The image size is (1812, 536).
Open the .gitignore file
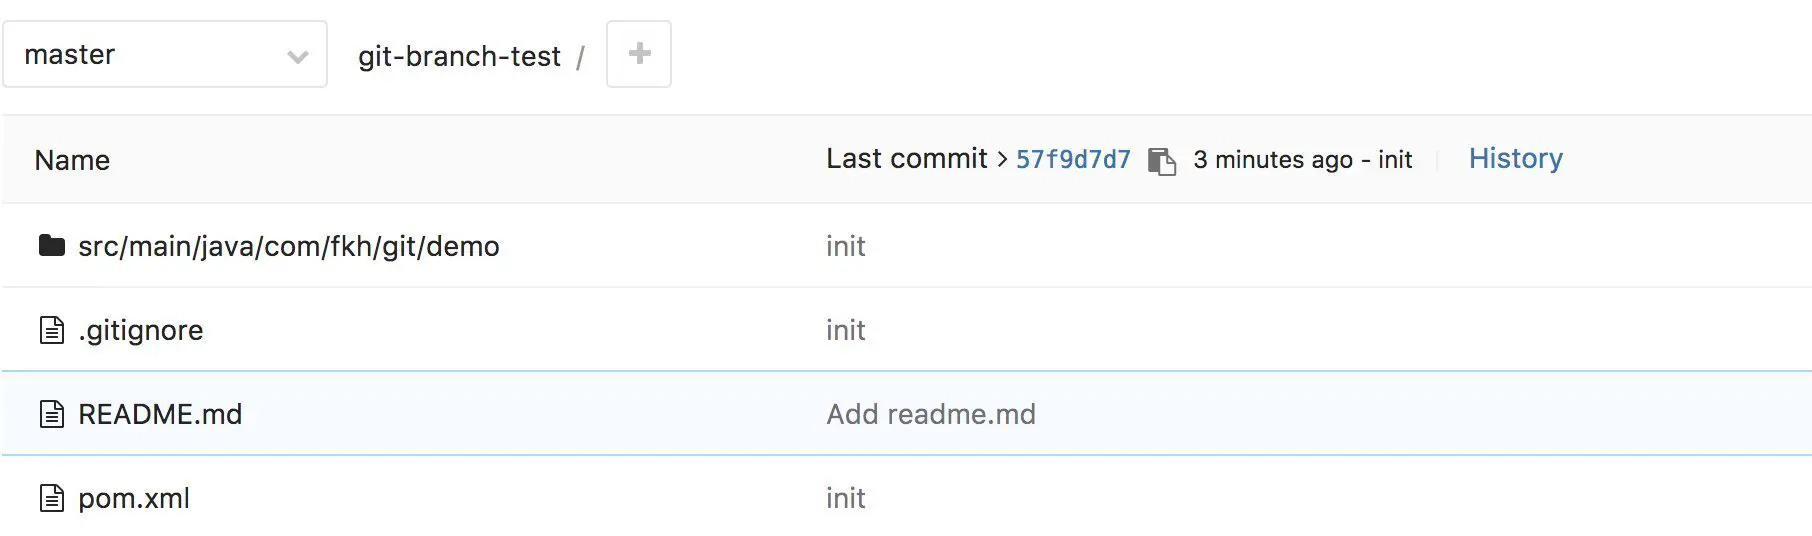click(x=141, y=331)
